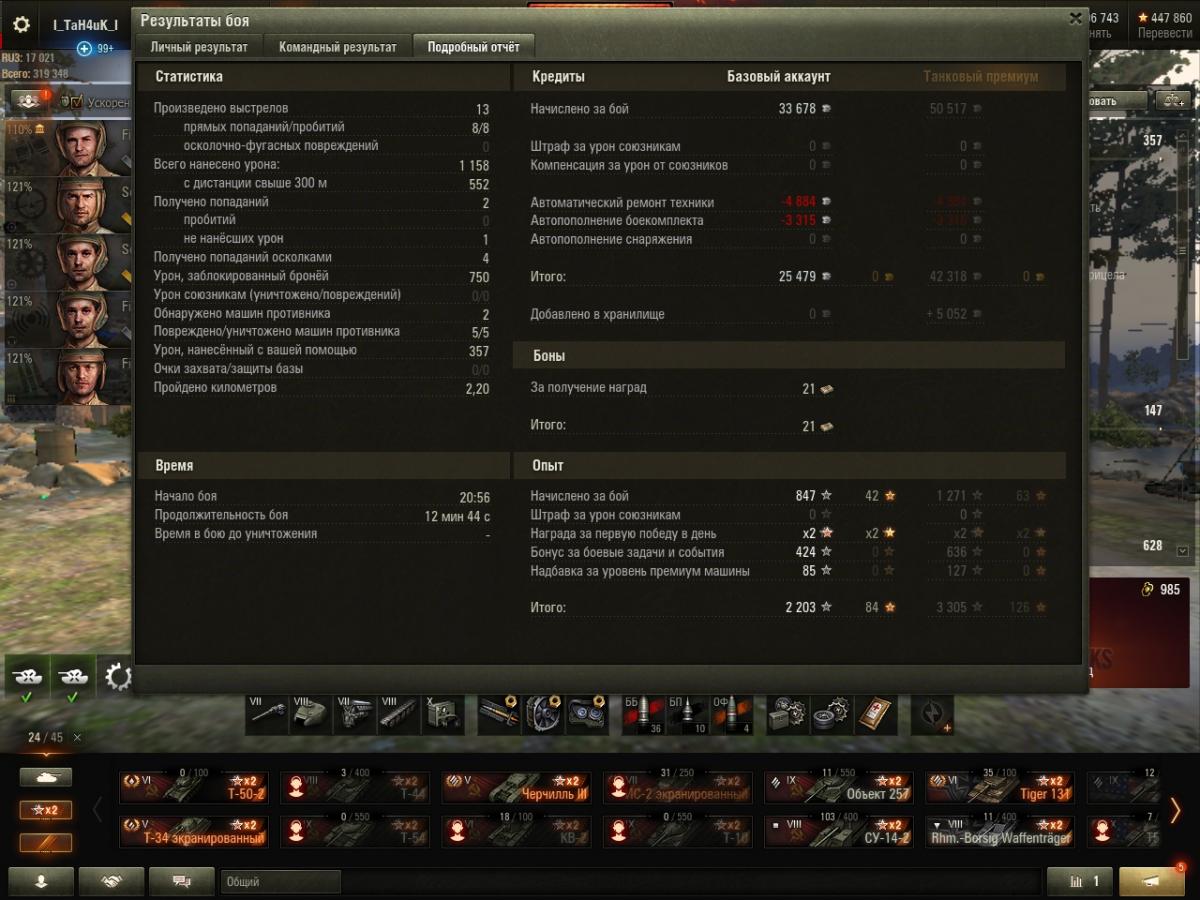This screenshot has height=900, width=1200.
Task: Open the third consumable slot with red cross
Action: tap(874, 715)
